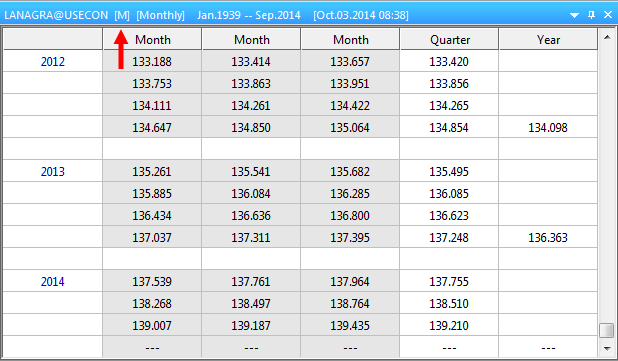Select the 2013 year row label
The image size is (618, 361).
point(53,171)
